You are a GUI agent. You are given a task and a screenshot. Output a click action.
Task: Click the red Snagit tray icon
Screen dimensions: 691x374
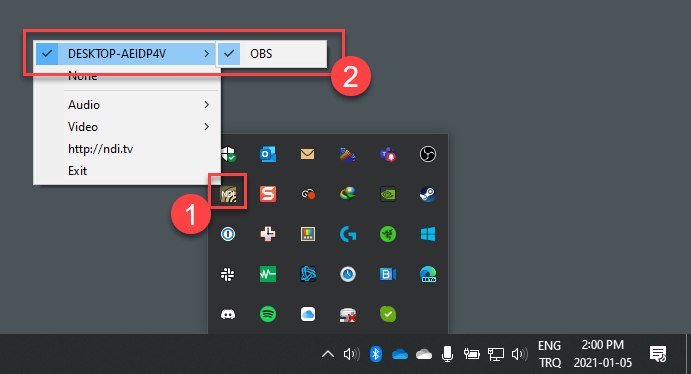268,194
